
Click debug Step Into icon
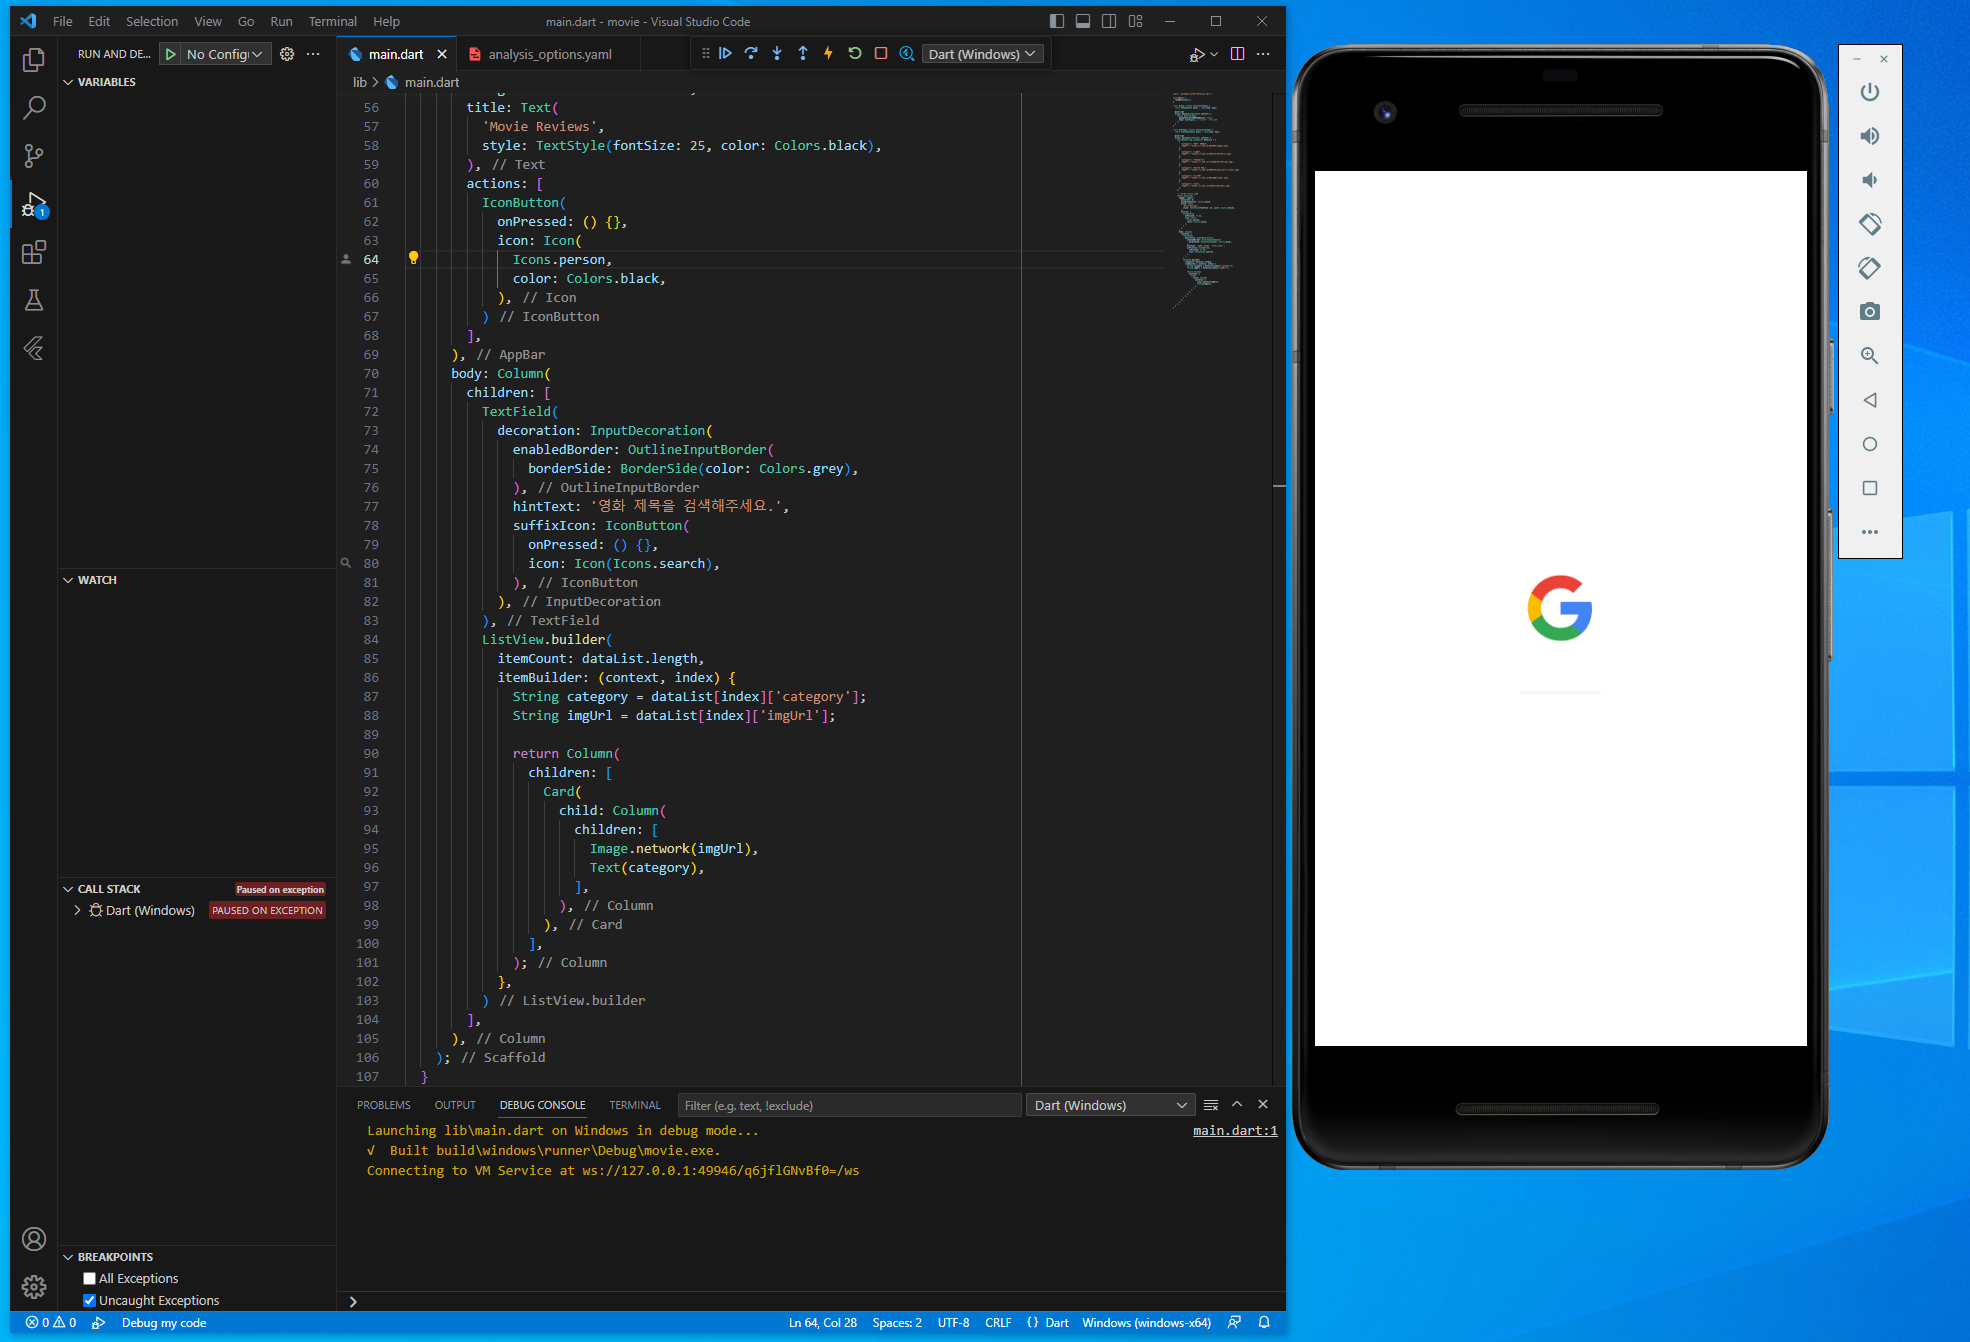point(777,54)
